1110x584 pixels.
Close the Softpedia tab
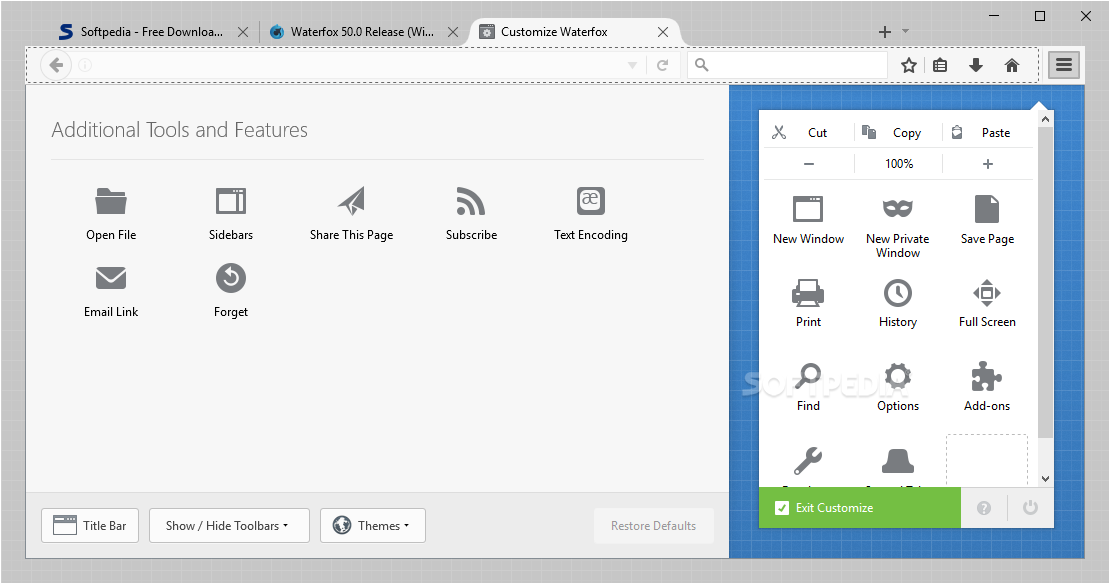[x=243, y=32]
